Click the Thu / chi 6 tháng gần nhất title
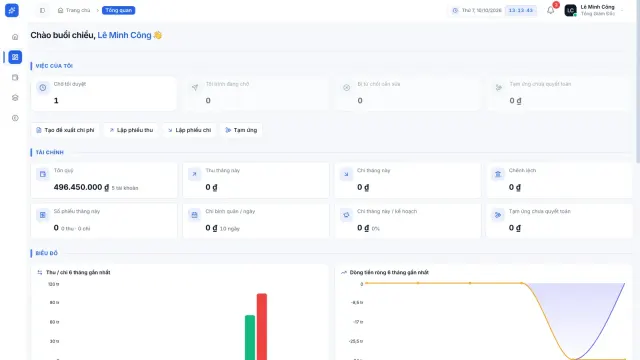Image resolution: width=640 pixels, height=360 pixels. (78, 272)
